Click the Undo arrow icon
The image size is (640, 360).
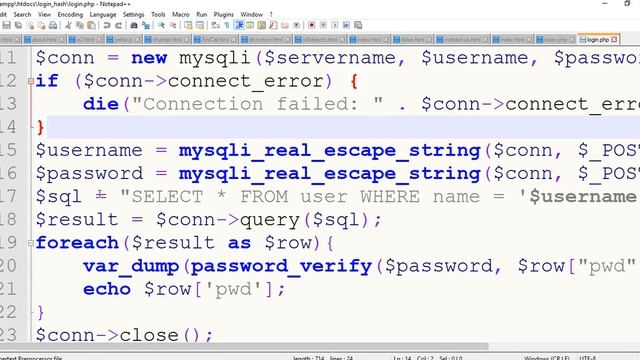[107, 25]
